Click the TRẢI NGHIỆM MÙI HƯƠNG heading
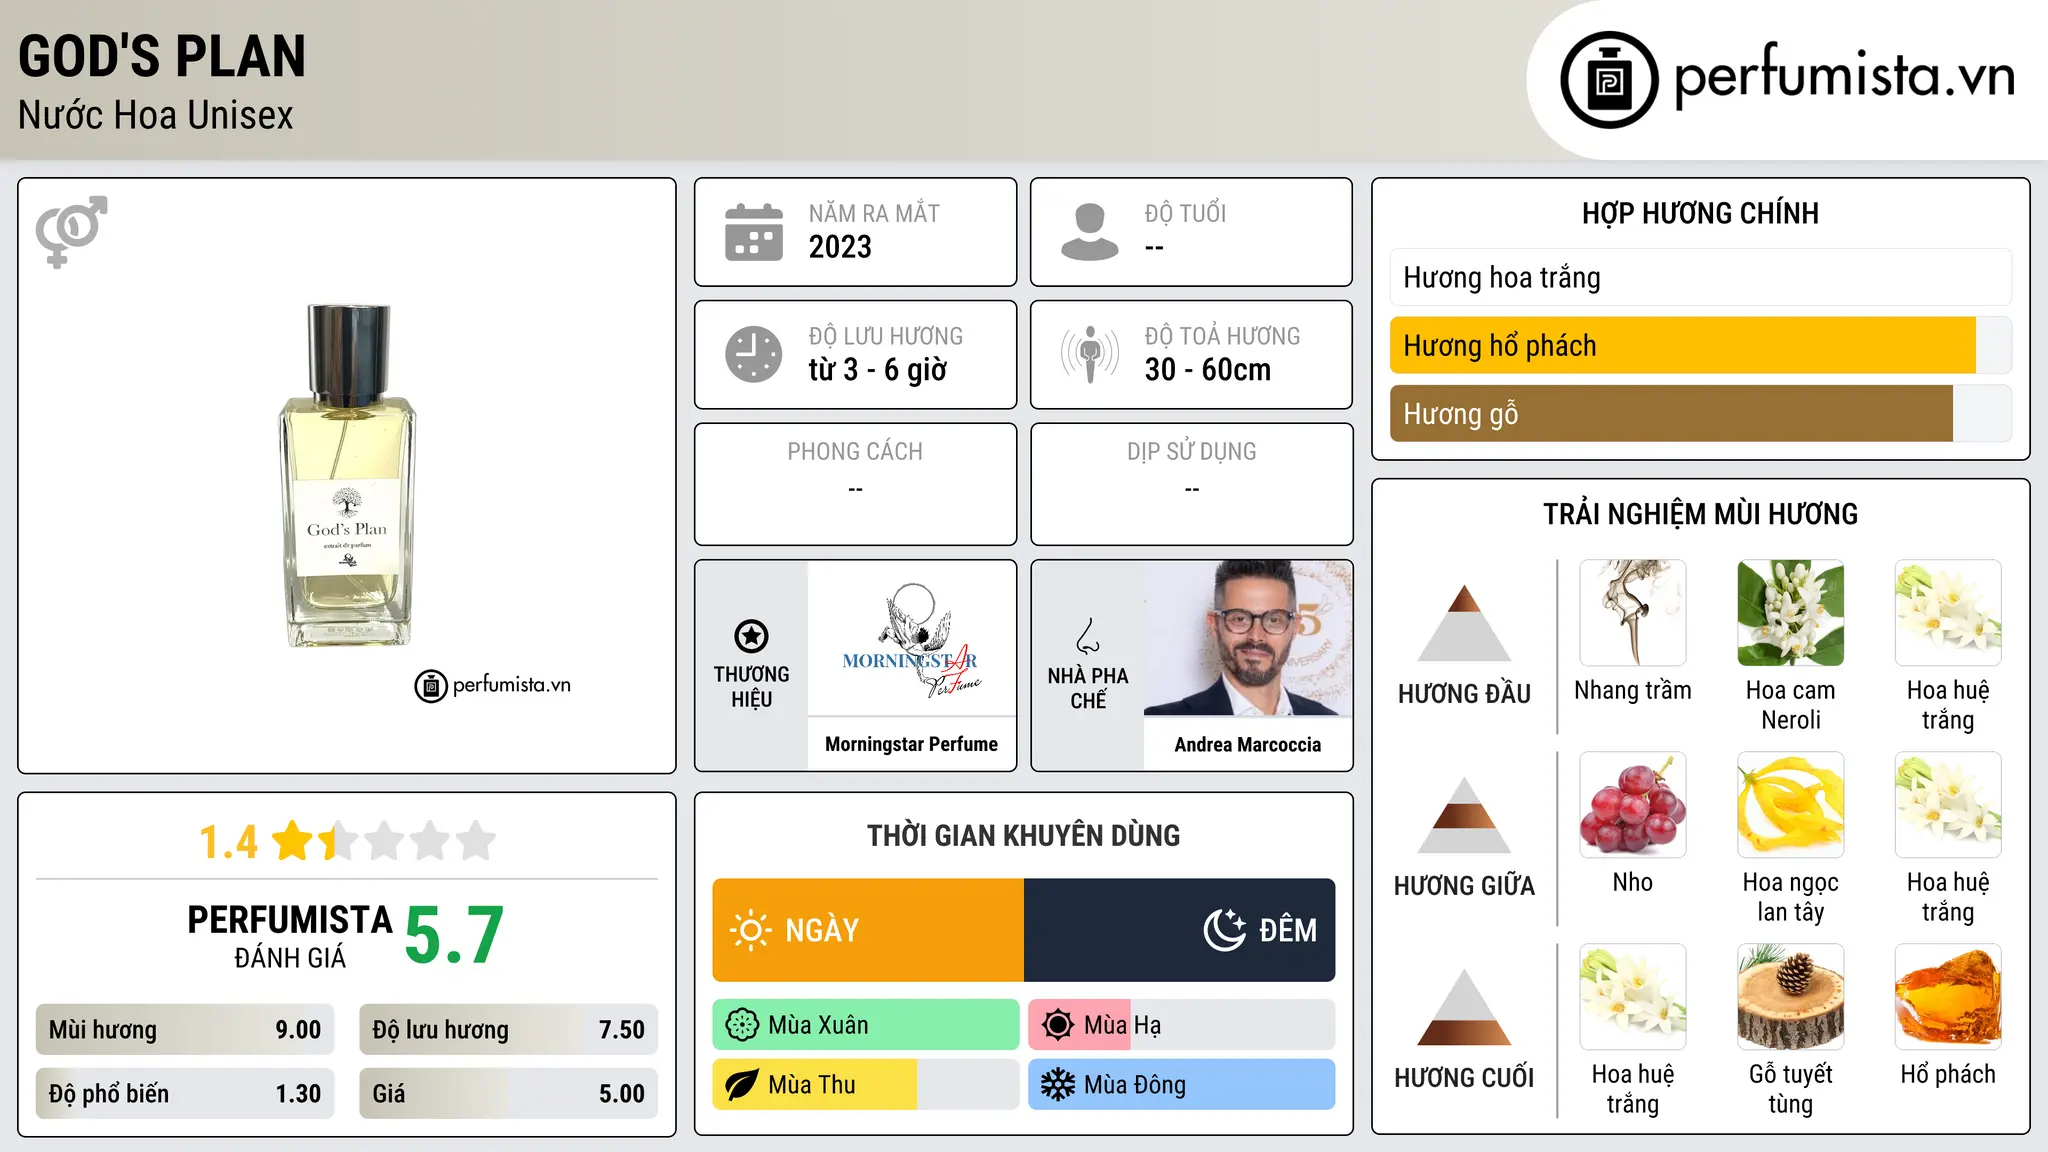 [x=1700, y=514]
